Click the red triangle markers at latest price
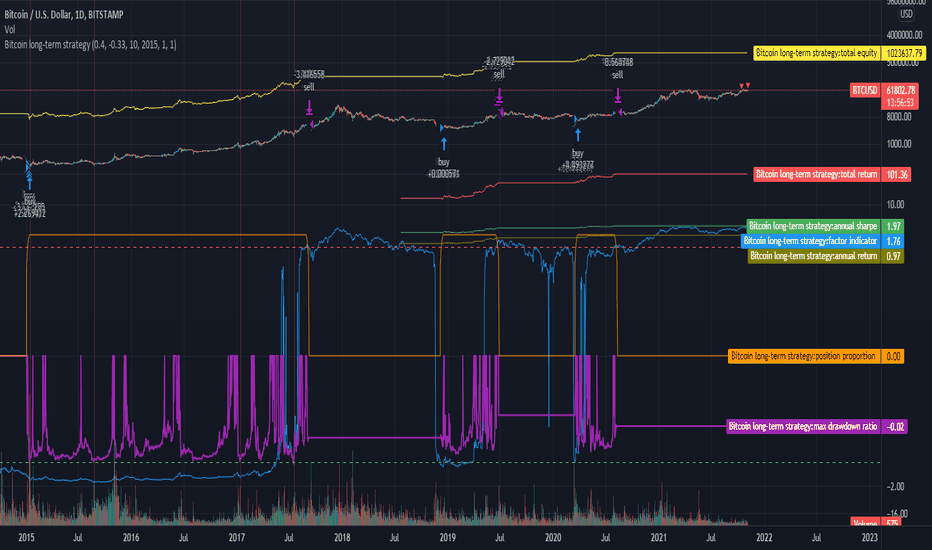The width and height of the screenshot is (932, 550). pyautogui.click(x=744, y=86)
